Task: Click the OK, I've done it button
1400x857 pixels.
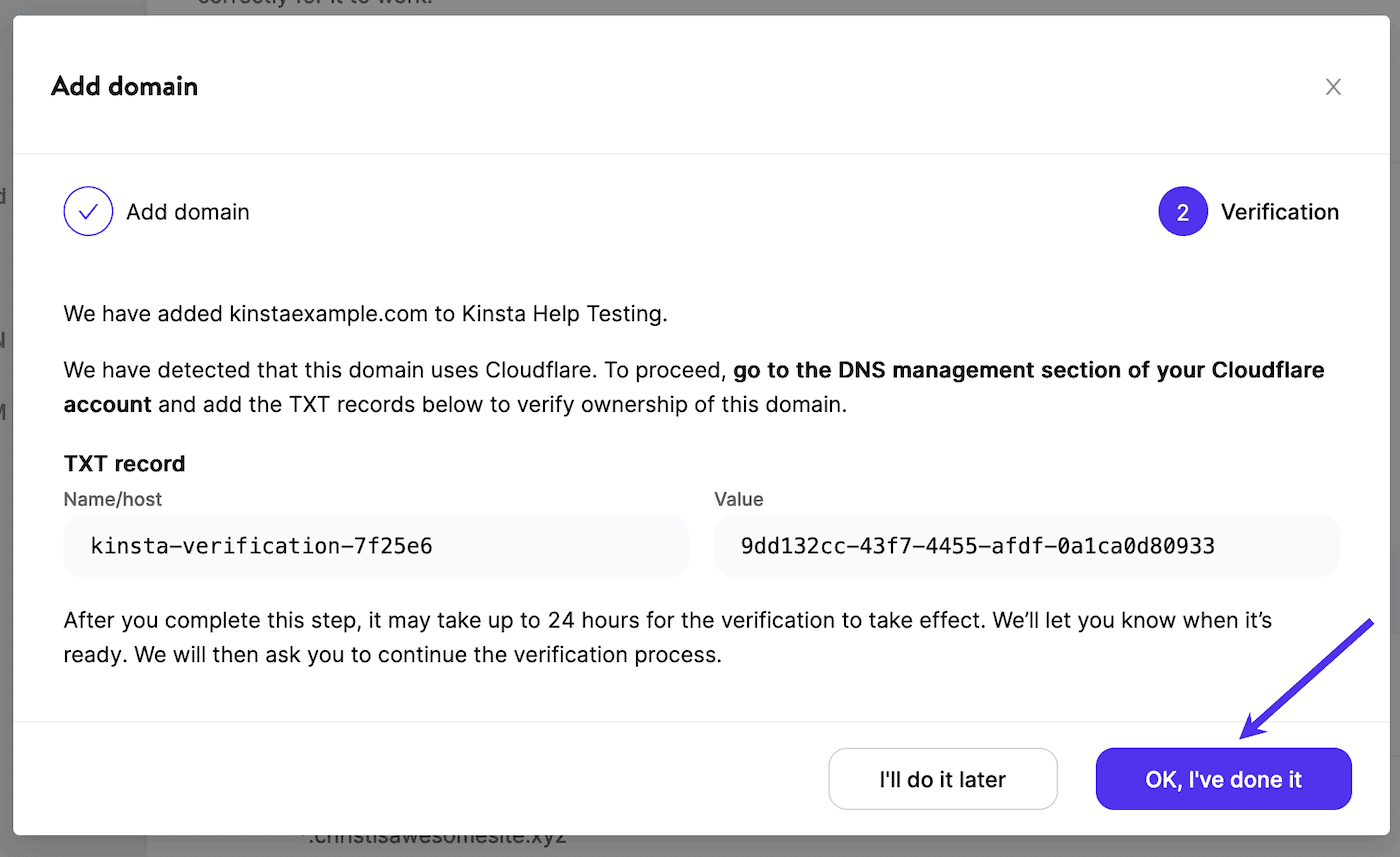Action: (1223, 779)
